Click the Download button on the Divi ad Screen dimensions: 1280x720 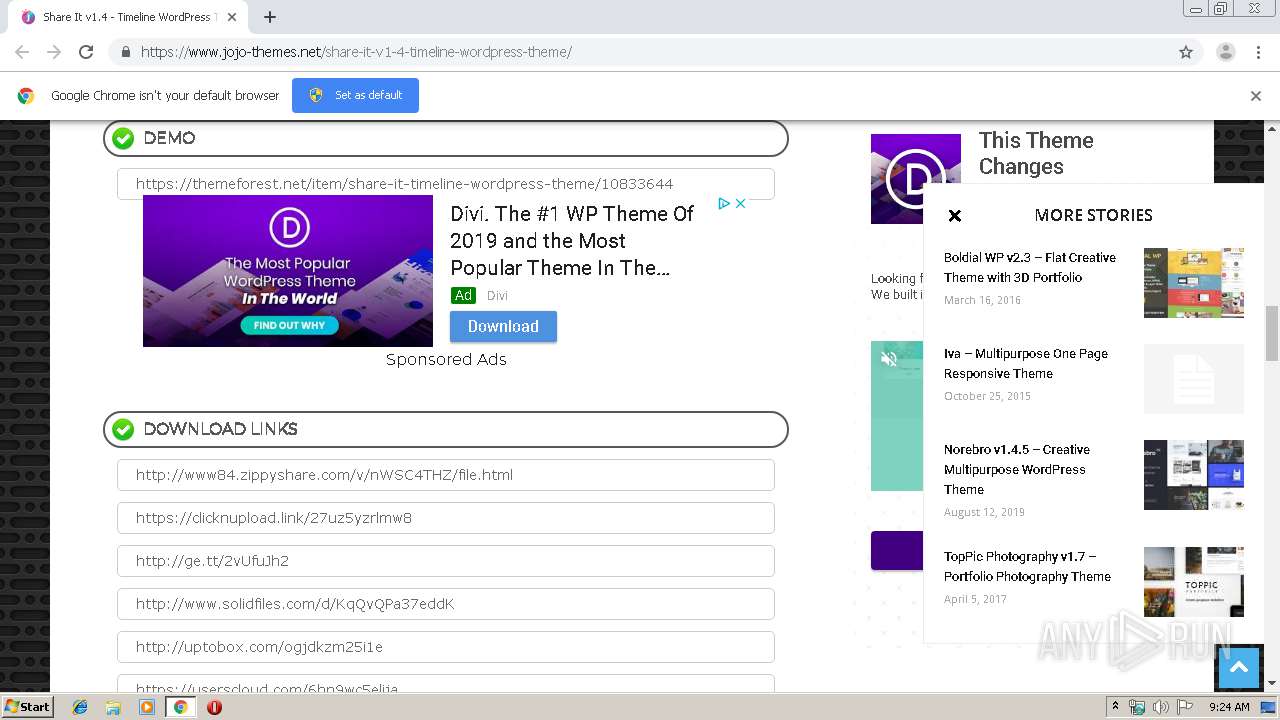tap(503, 326)
